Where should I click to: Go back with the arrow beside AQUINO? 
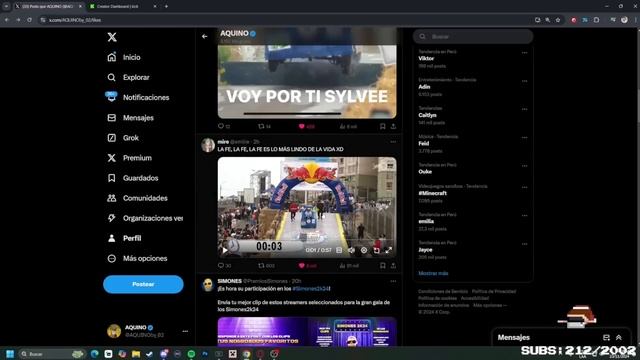(204, 36)
